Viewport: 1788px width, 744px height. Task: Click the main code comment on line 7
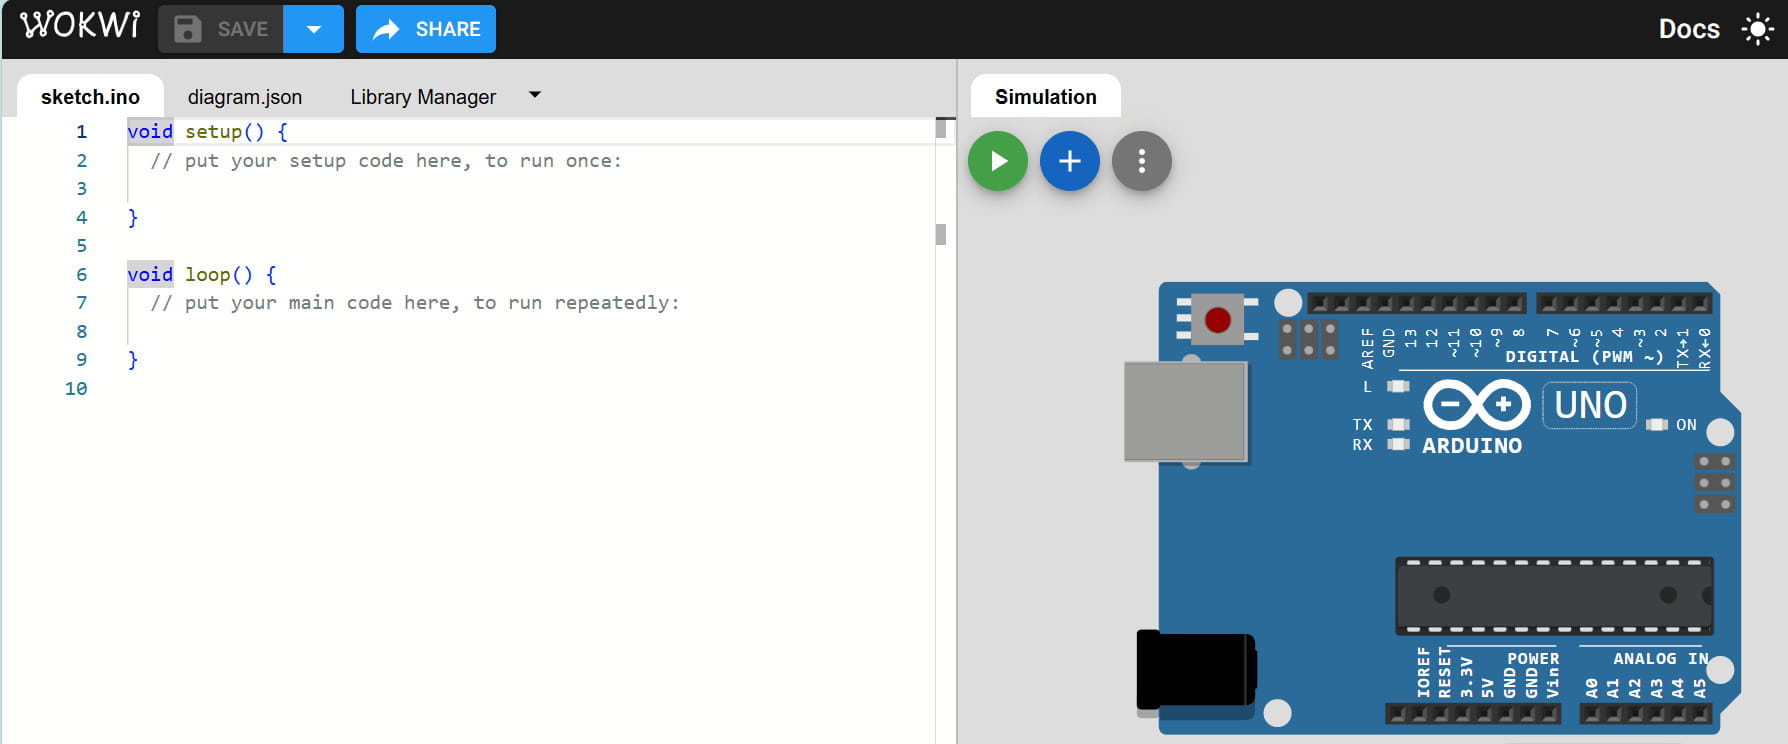tap(415, 303)
